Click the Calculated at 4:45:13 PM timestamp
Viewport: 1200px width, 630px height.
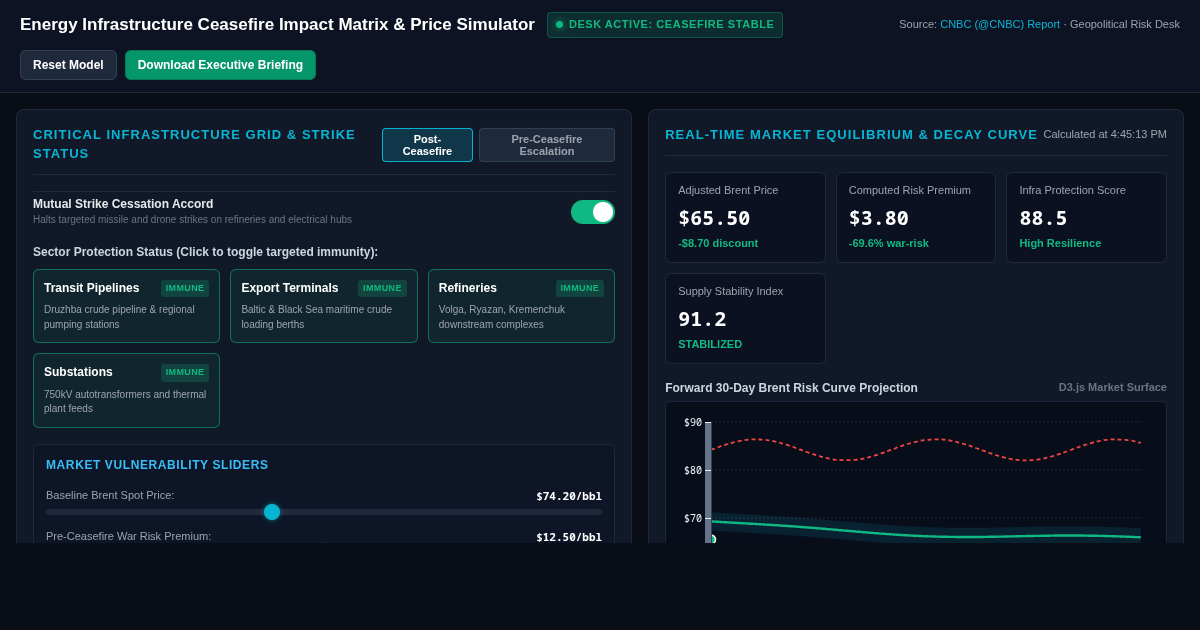pos(1105,134)
